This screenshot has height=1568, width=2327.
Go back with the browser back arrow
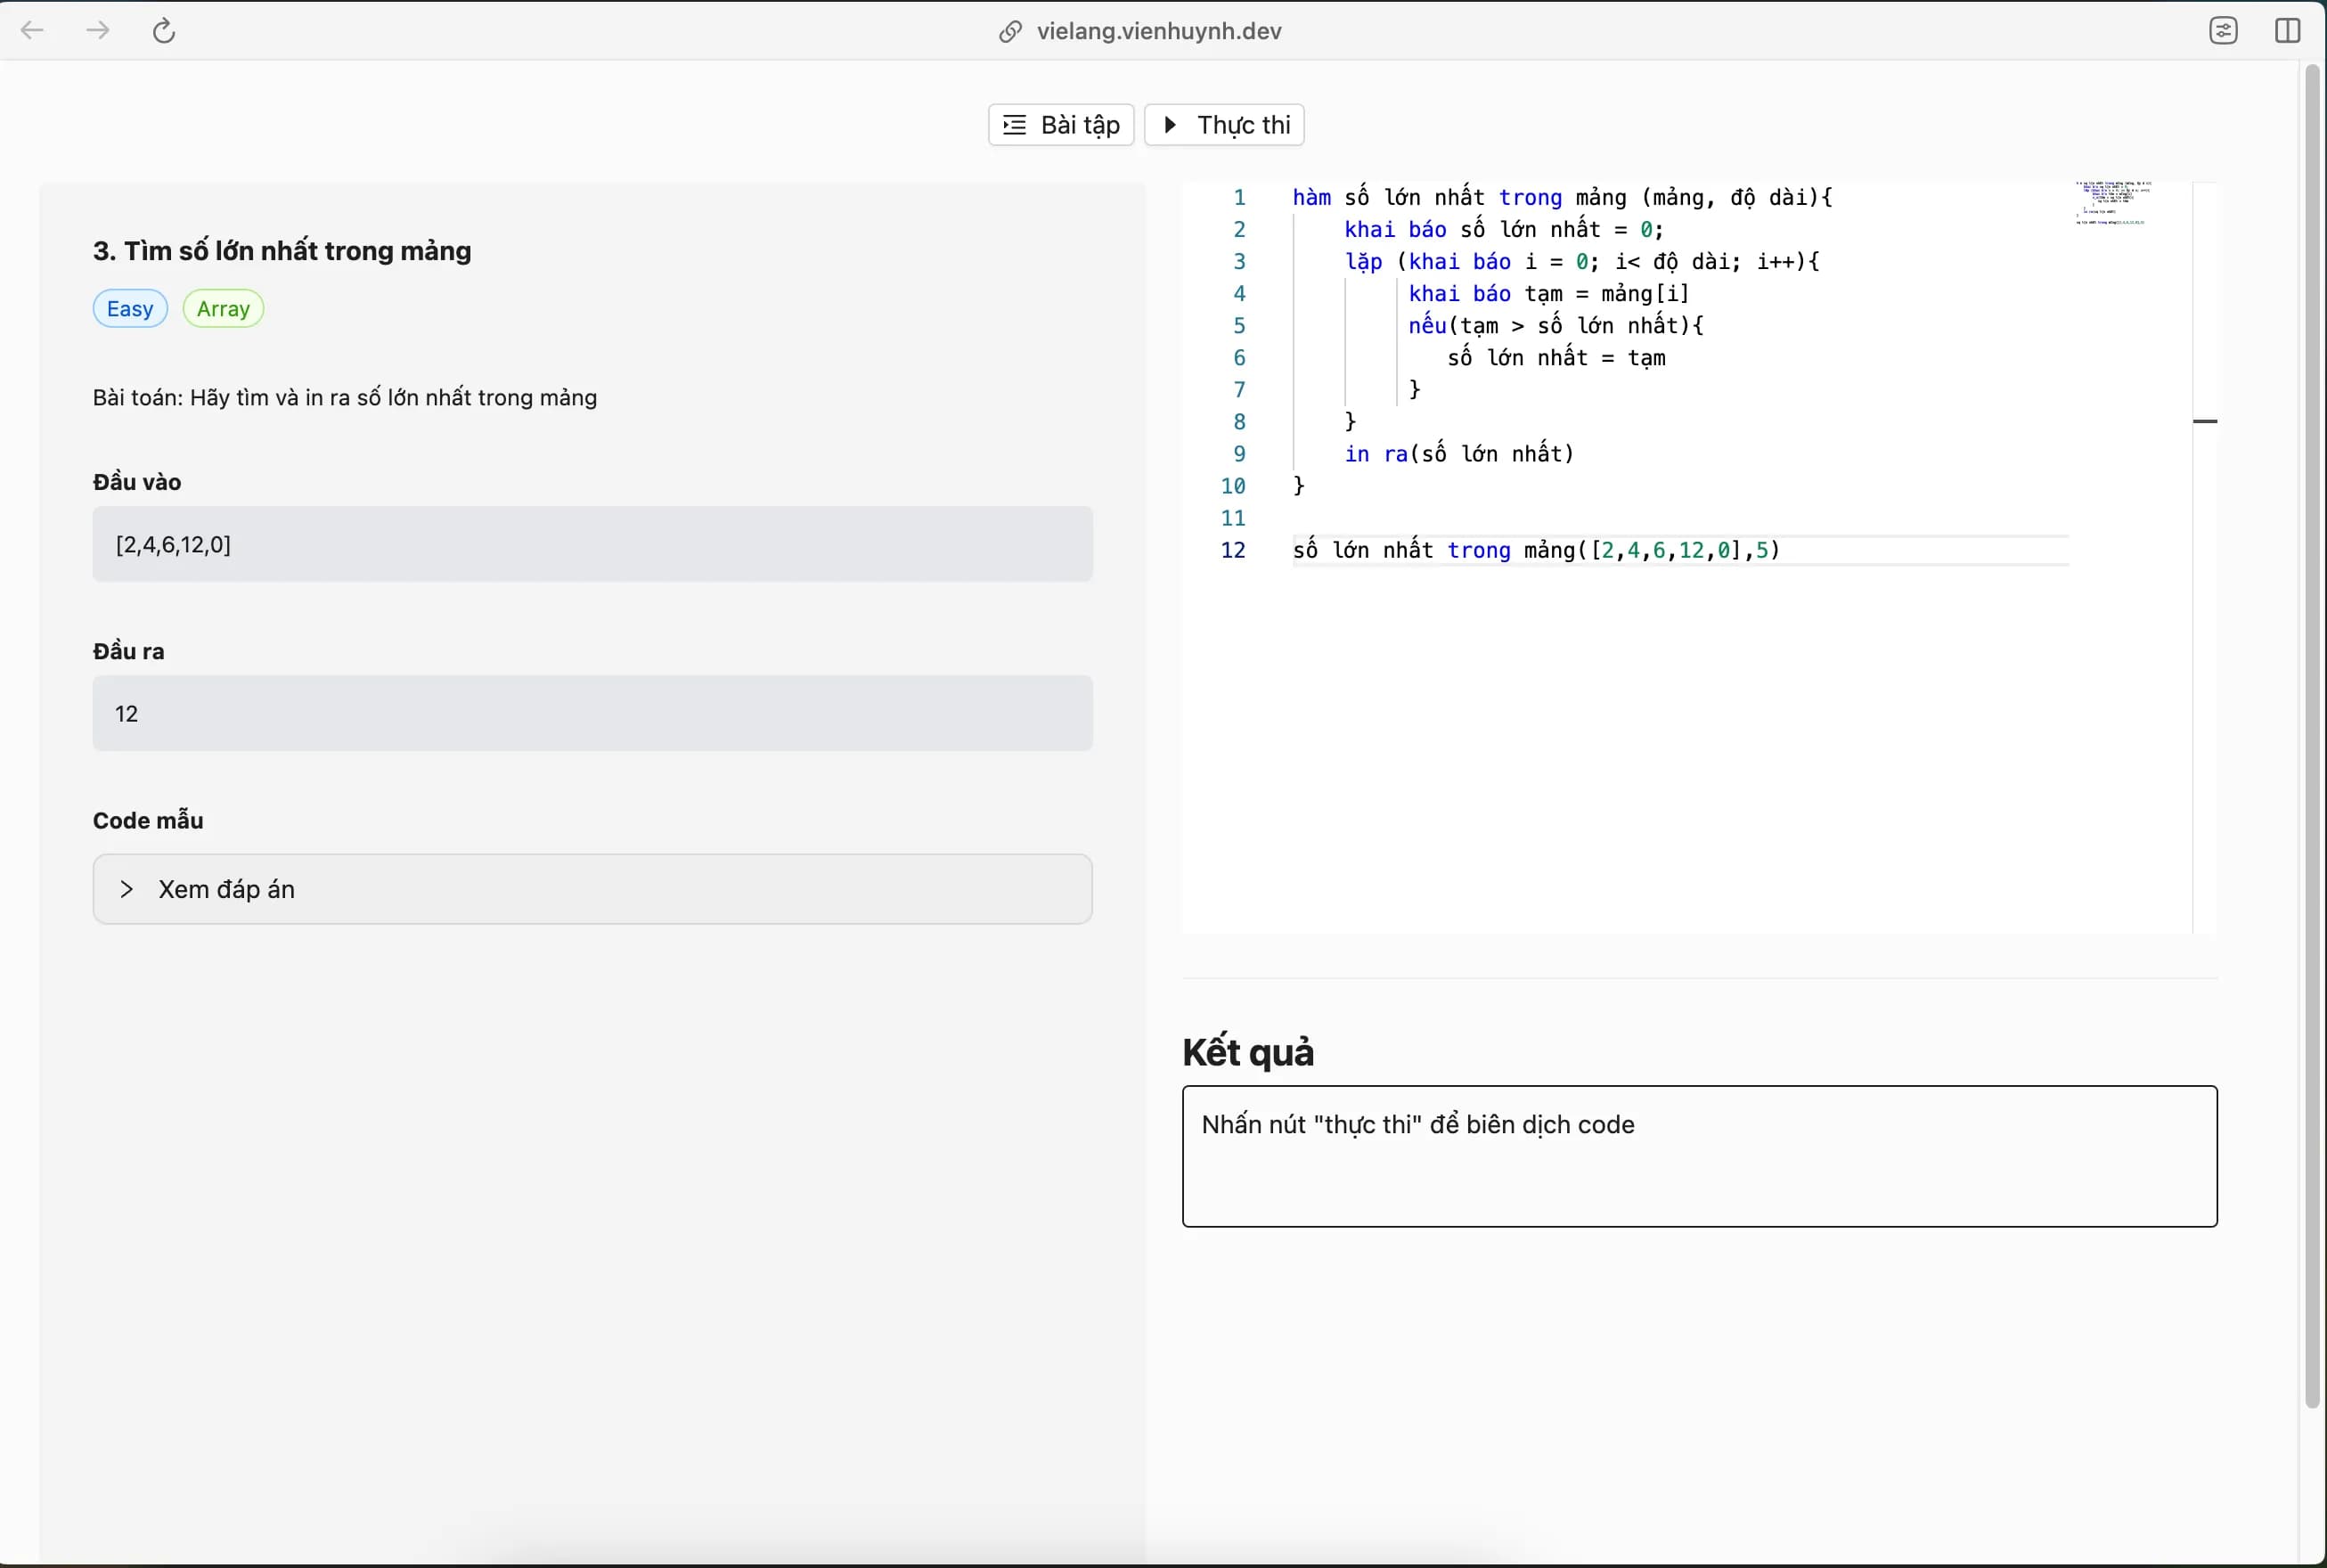[32, 30]
